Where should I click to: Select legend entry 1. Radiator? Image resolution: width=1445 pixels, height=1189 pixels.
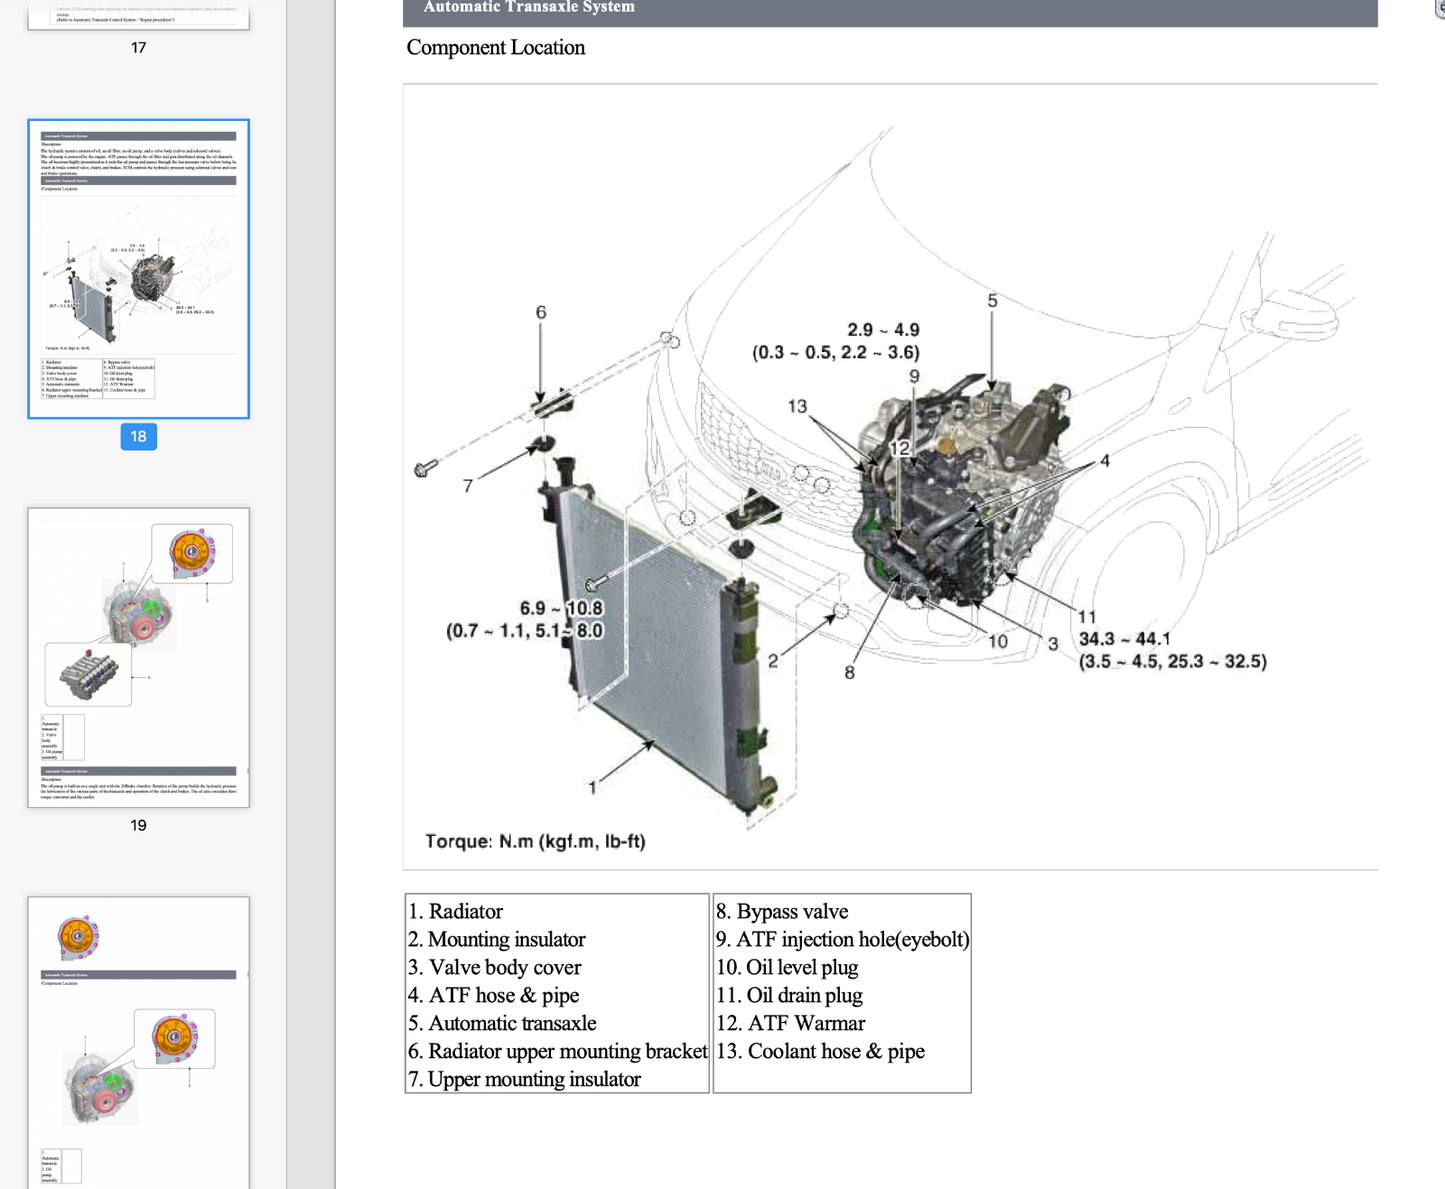click(x=455, y=911)
